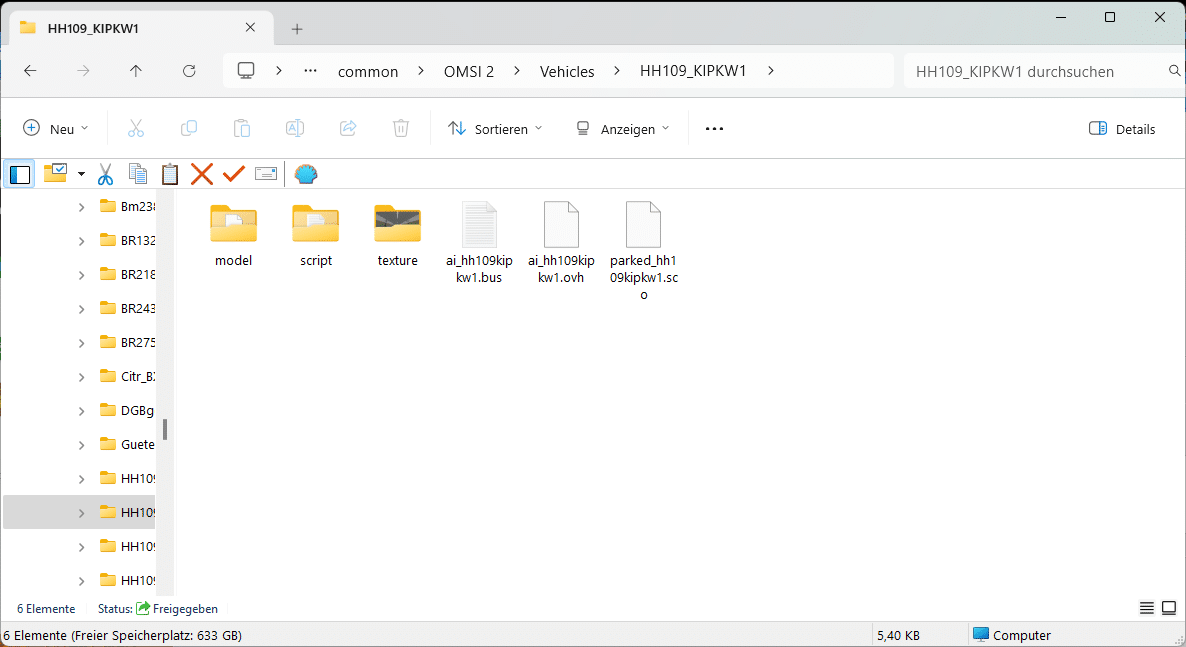Switch to large thumbnails view in status bar
Image resolution: width=1186 pixels, height=647 pixels.
pyautogui.click(x=1168, y=608)
